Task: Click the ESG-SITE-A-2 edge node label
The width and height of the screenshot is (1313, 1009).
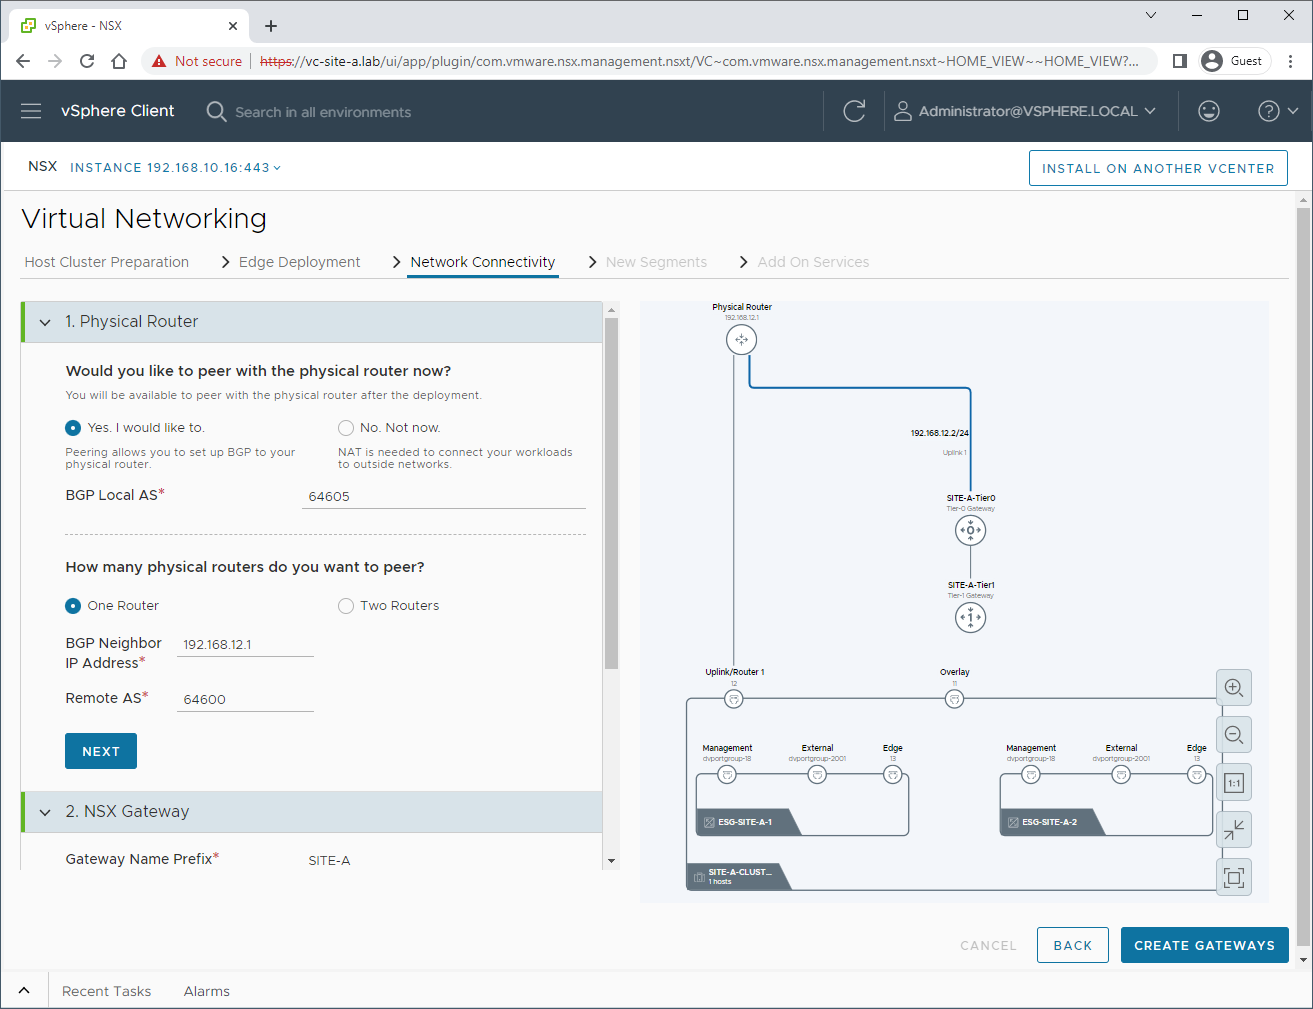Action: click(x=1048, y=822)
